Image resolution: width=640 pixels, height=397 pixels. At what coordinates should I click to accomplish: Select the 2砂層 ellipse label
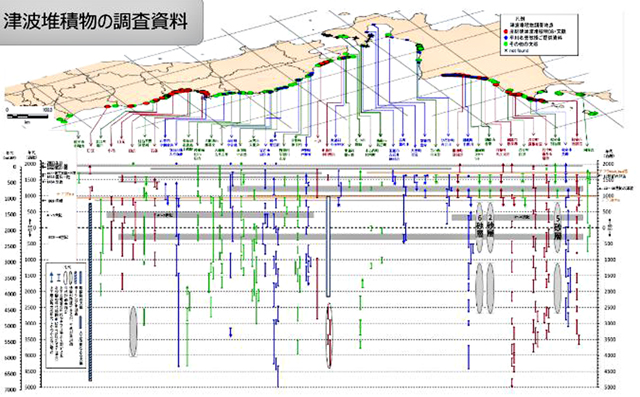490,228
